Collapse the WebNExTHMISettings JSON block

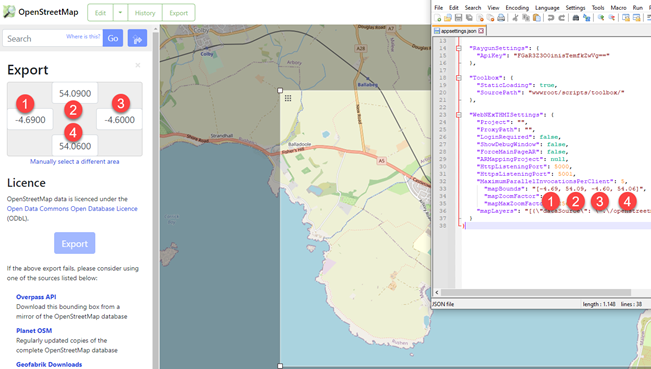coord(459,115)
